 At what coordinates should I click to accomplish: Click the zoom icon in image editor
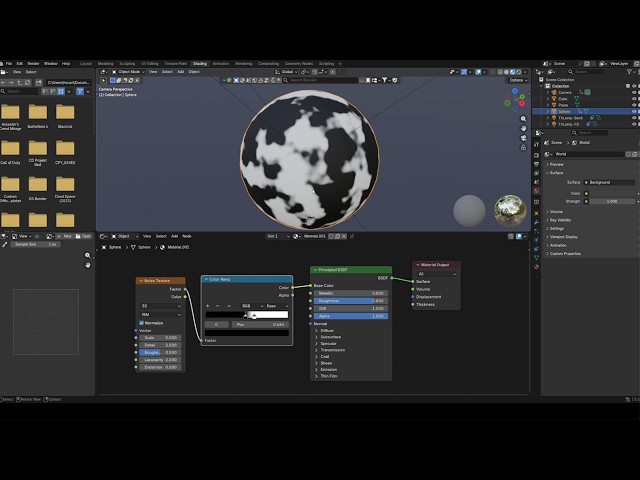click(87, 256)
